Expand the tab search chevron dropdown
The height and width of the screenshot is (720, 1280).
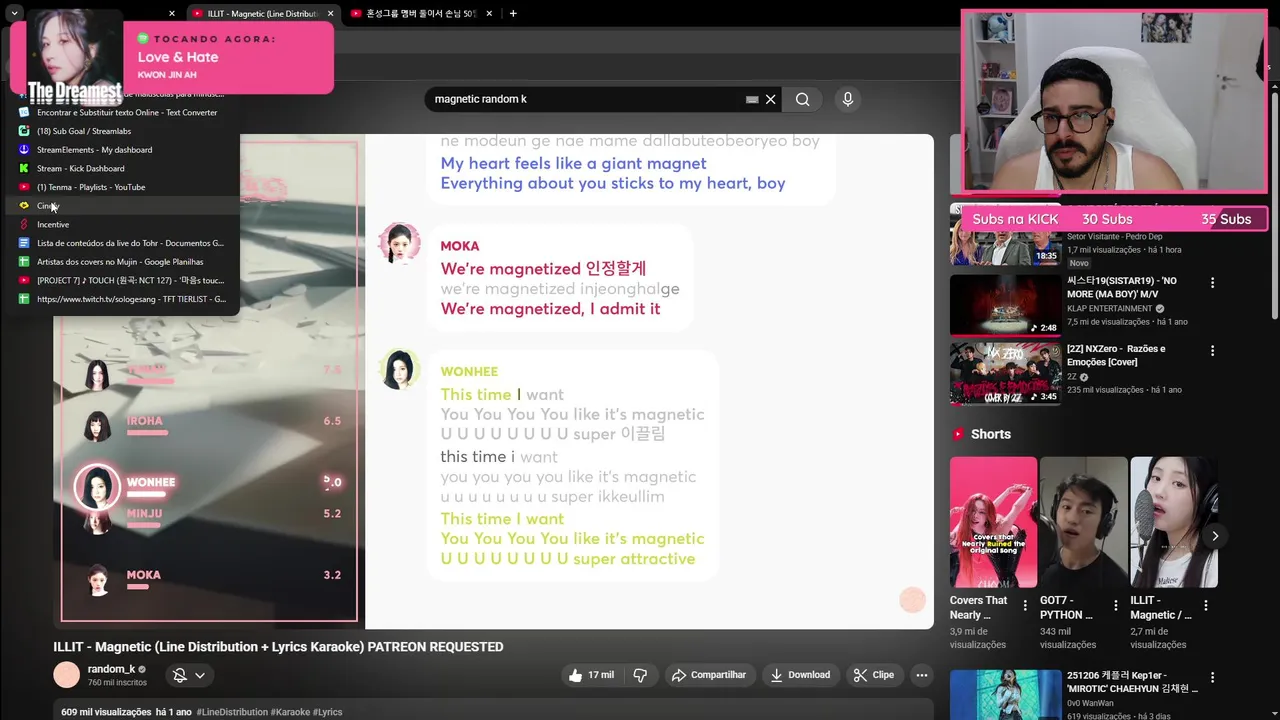(14, 13)
